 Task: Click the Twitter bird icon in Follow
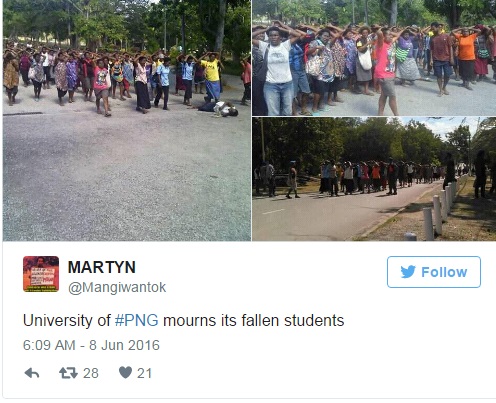(408, 272)
